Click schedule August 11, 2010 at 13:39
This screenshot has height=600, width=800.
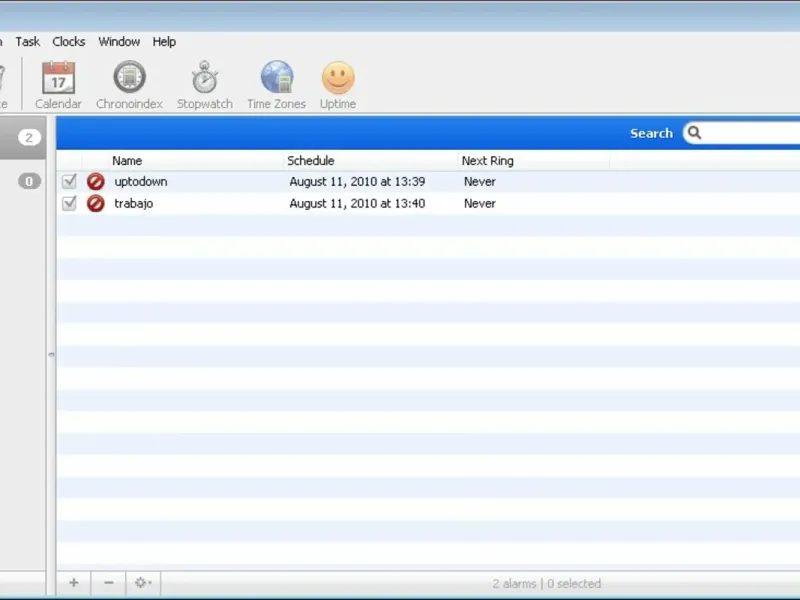(357, 182)
